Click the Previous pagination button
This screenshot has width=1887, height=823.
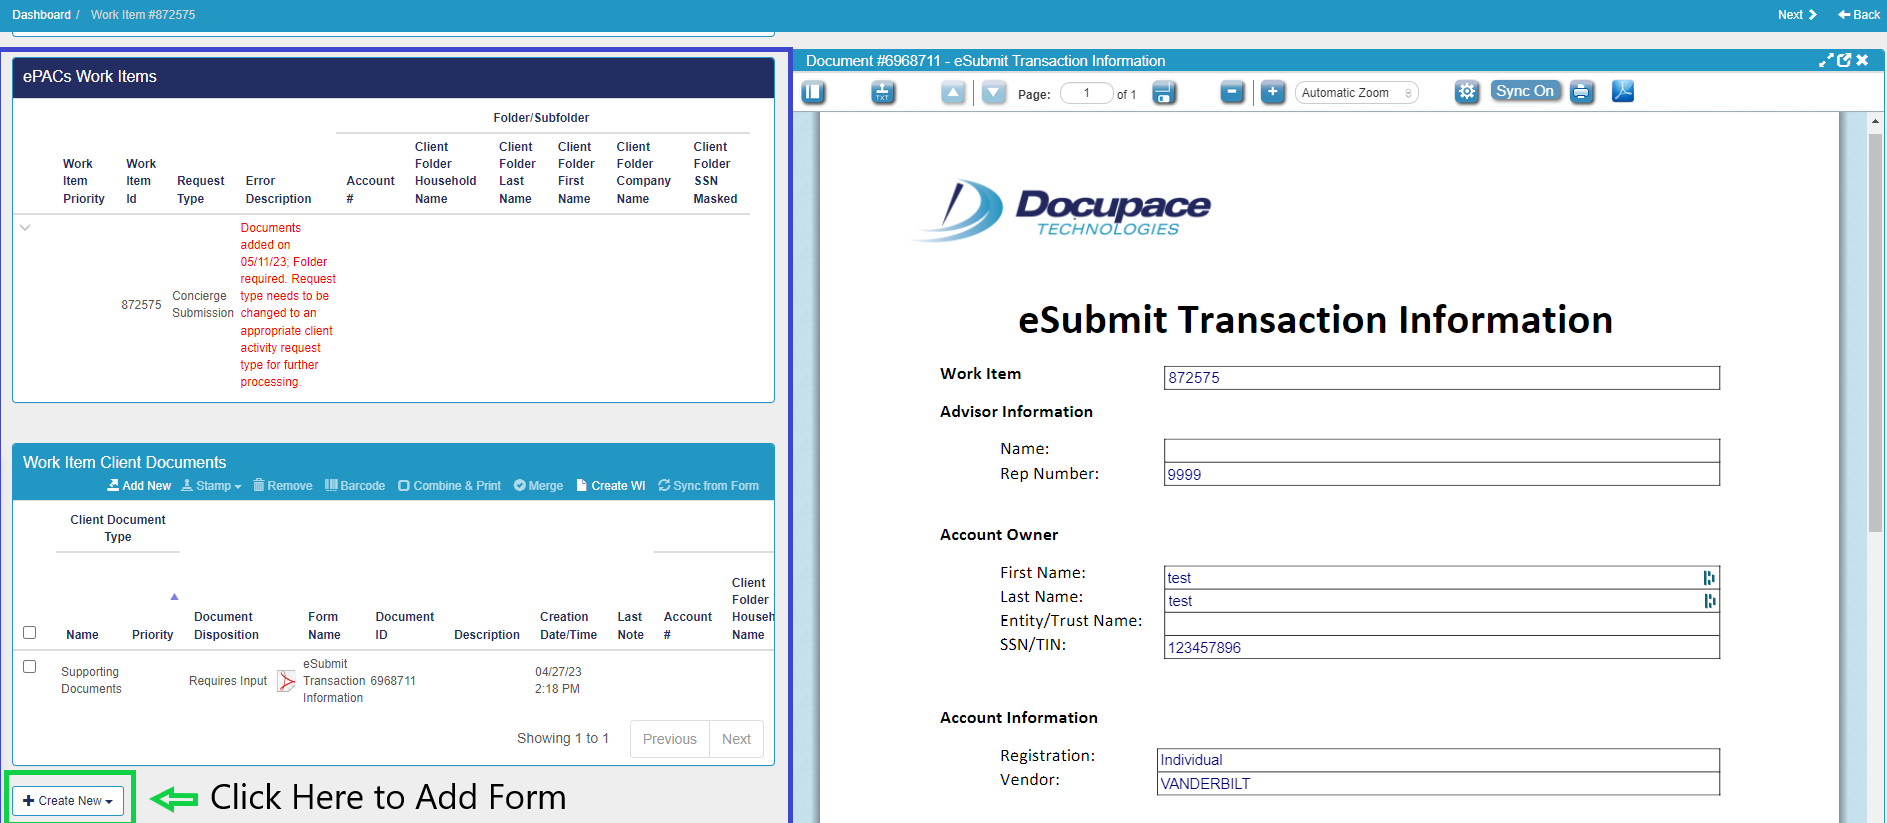point(670,739)
